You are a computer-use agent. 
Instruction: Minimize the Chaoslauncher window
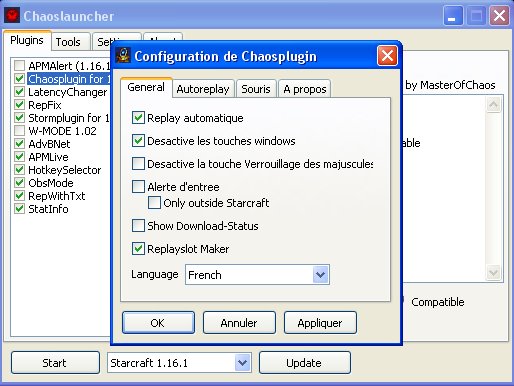pyautogui.click(x=453, y=16)
